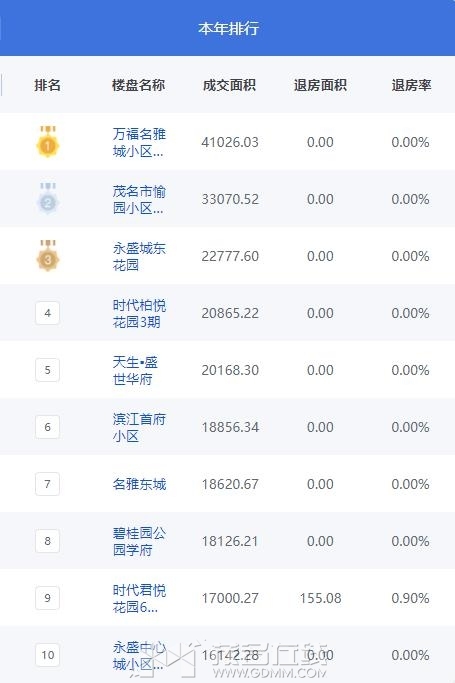The image size is (455, 683).
Task: Click the gold medal rank 1 icon
Action: click(48, 142)
